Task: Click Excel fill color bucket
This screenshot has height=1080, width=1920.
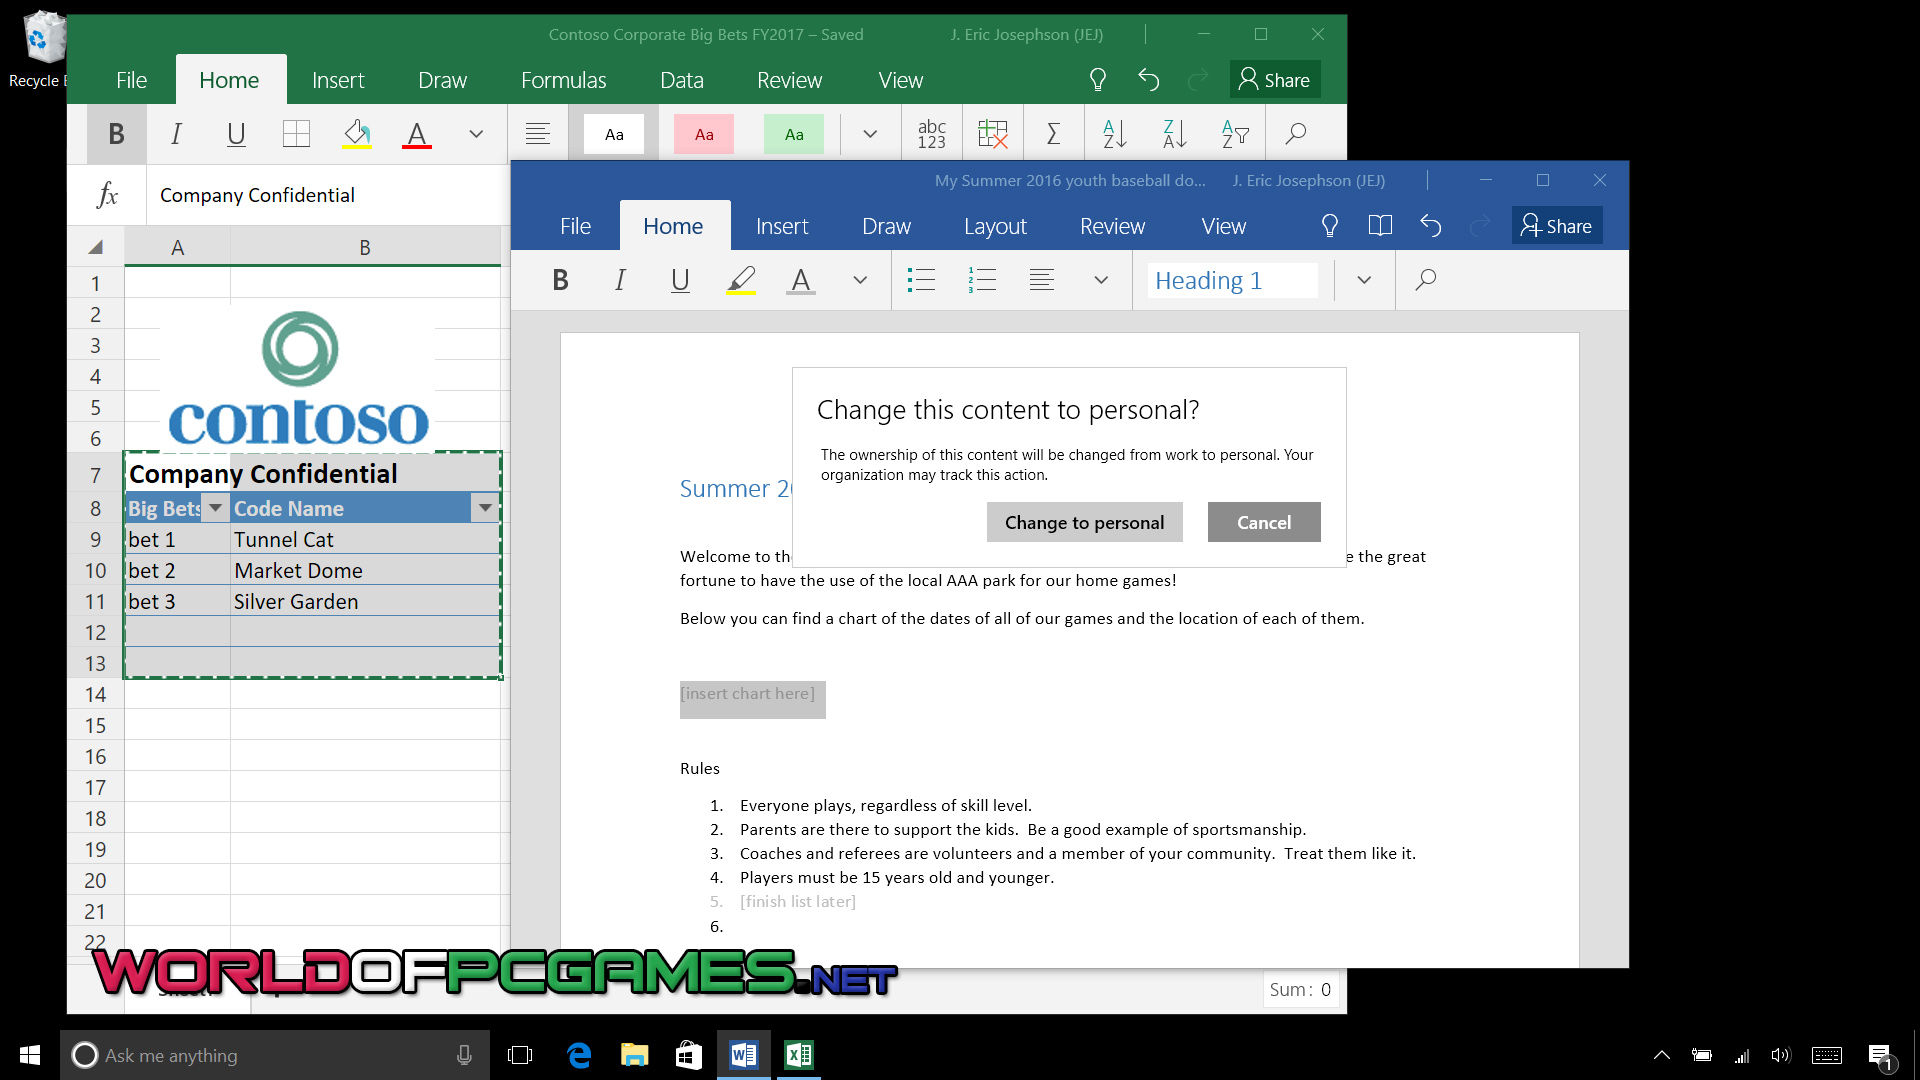Action: (x=357, y=134)
